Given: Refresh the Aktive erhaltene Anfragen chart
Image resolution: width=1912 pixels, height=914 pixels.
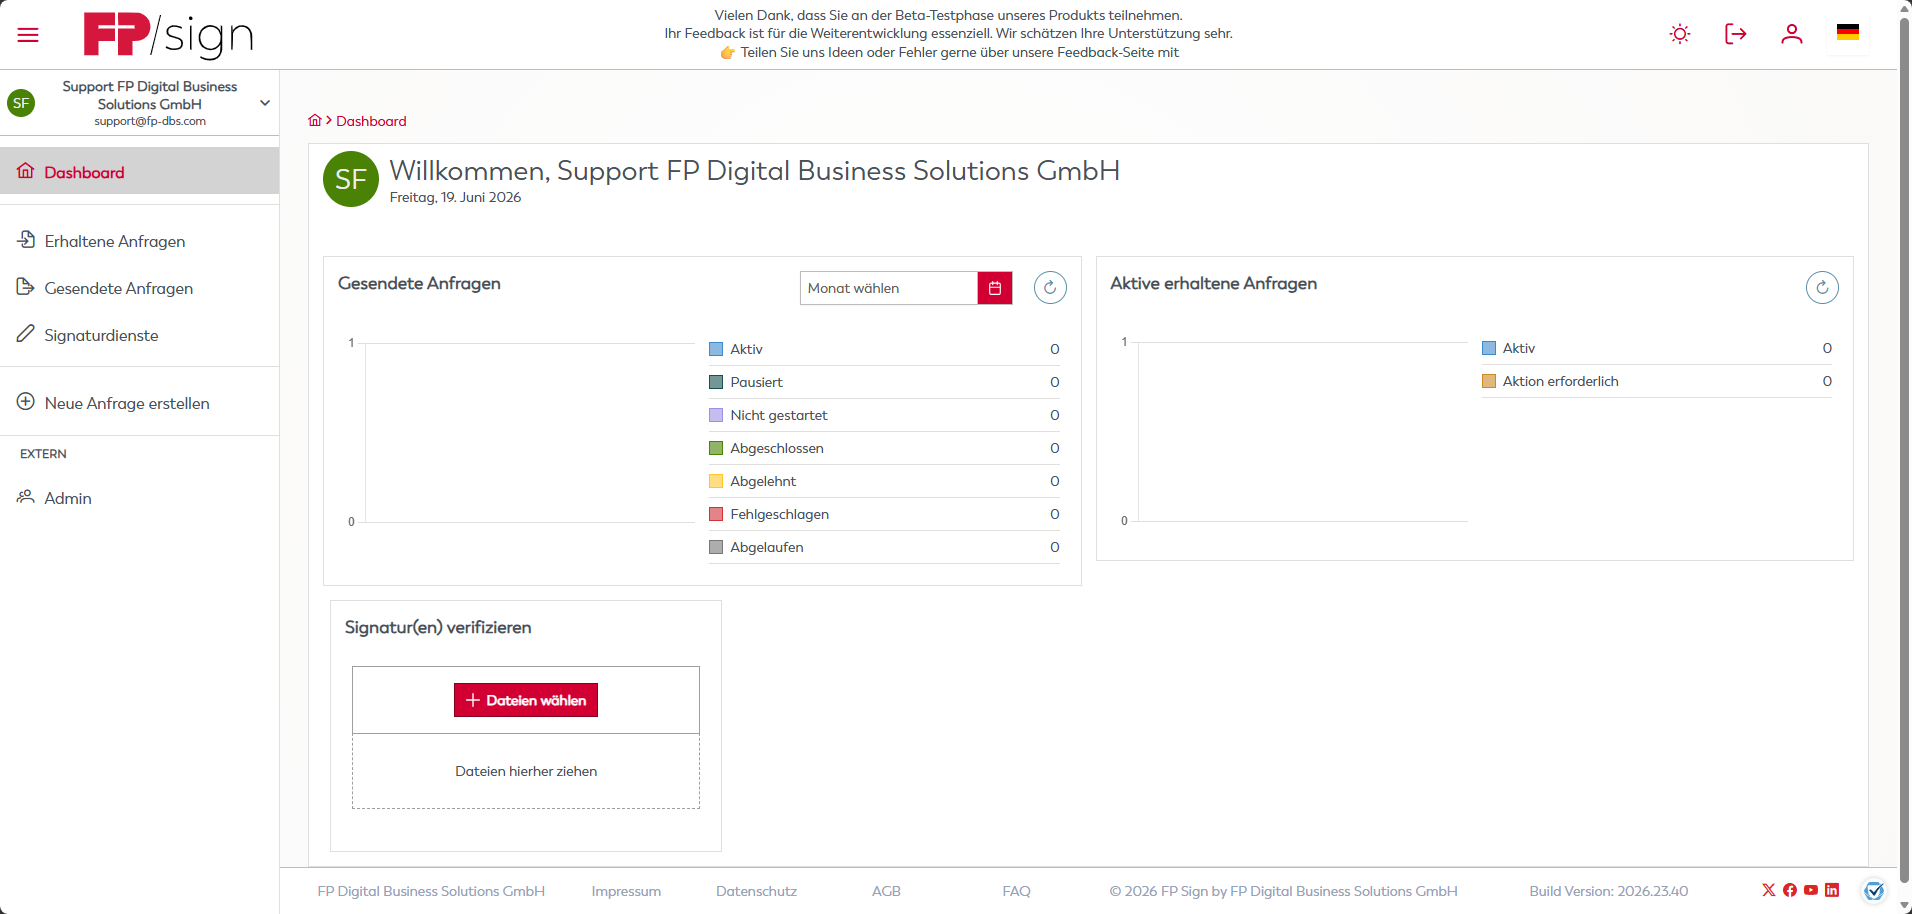Looking at the screenshot, I should (1822, 288).
